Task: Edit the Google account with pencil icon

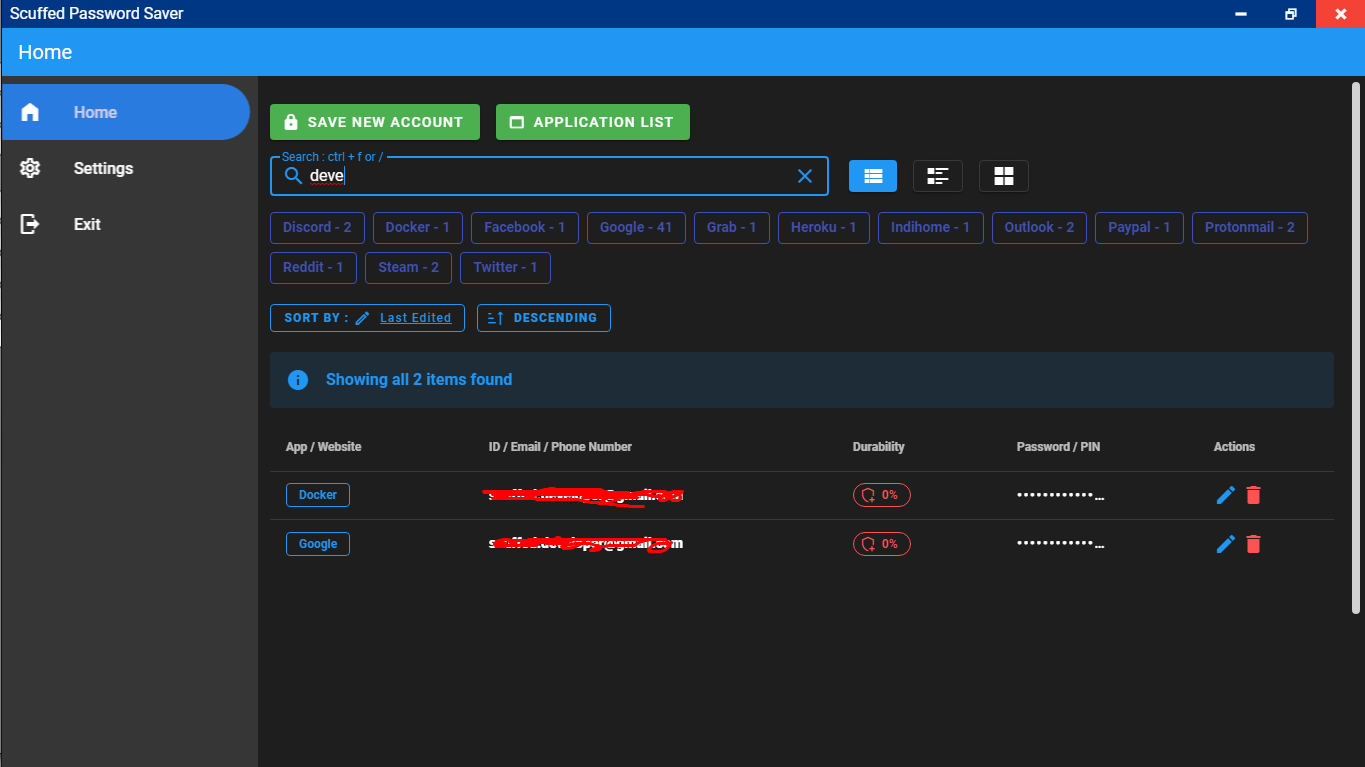Action: (1226, 544)
